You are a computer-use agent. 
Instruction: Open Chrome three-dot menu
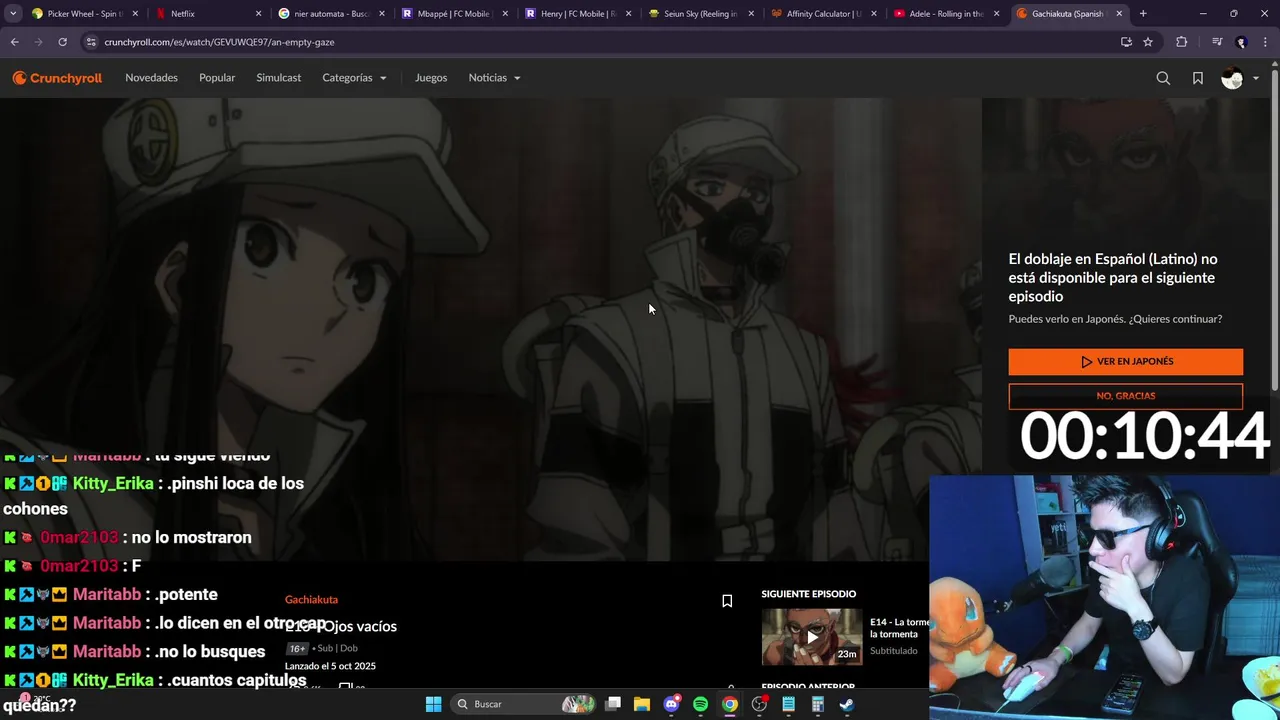pyautogui.click(x=1266, y=42)
